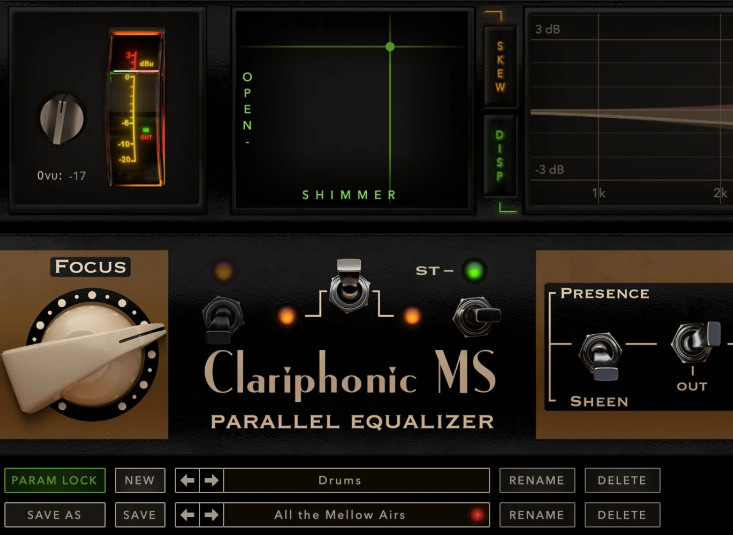Click the 0VU calibration knob
Image resolution: width=733 pixels, height=535 pixels.
(62, 117)
